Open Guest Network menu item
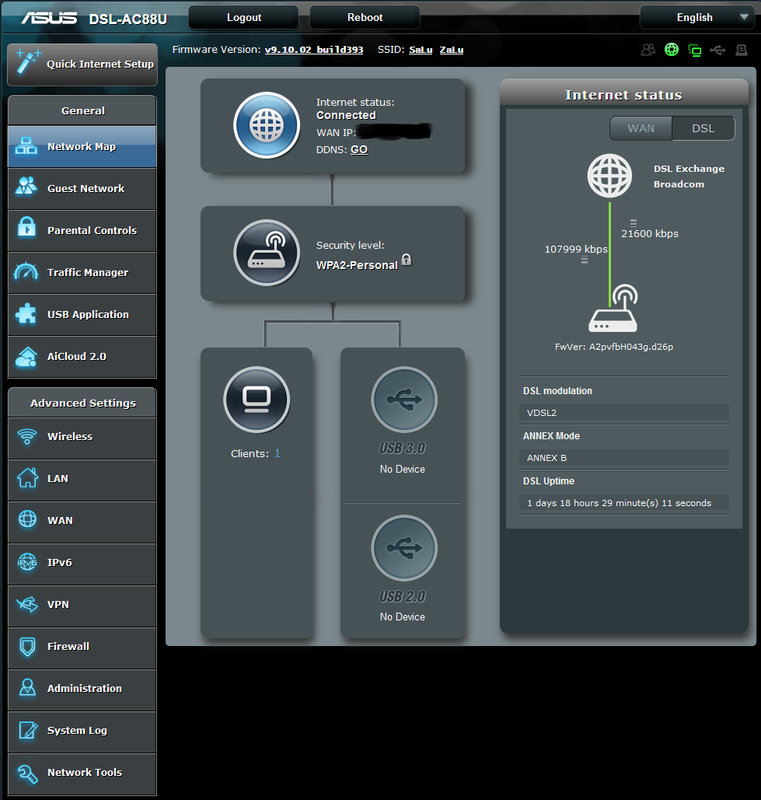The width and height of the screenshot is (761, 800). pos(82,188)
